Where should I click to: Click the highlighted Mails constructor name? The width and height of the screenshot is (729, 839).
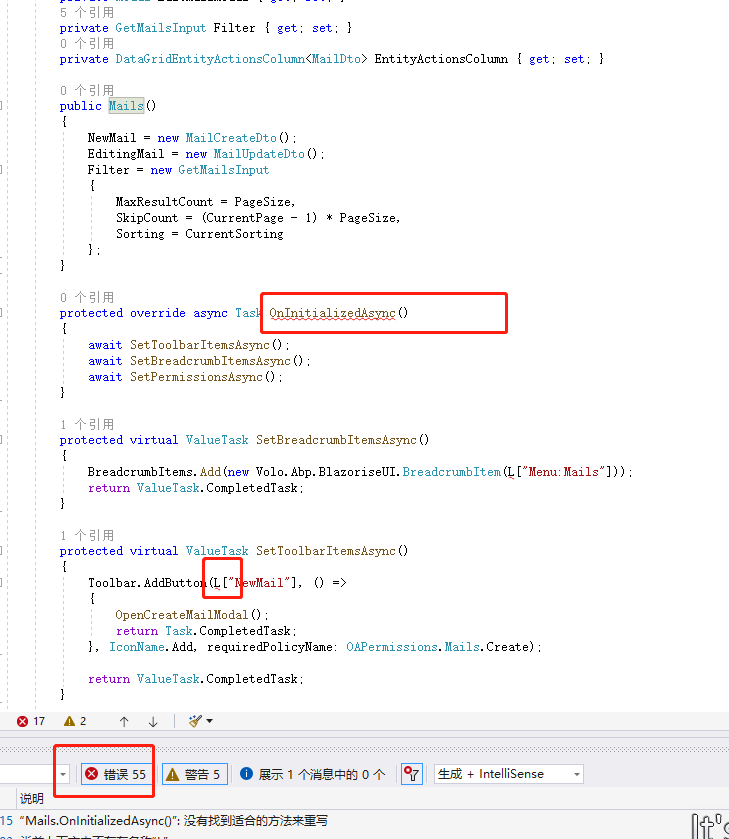[126, 106]
